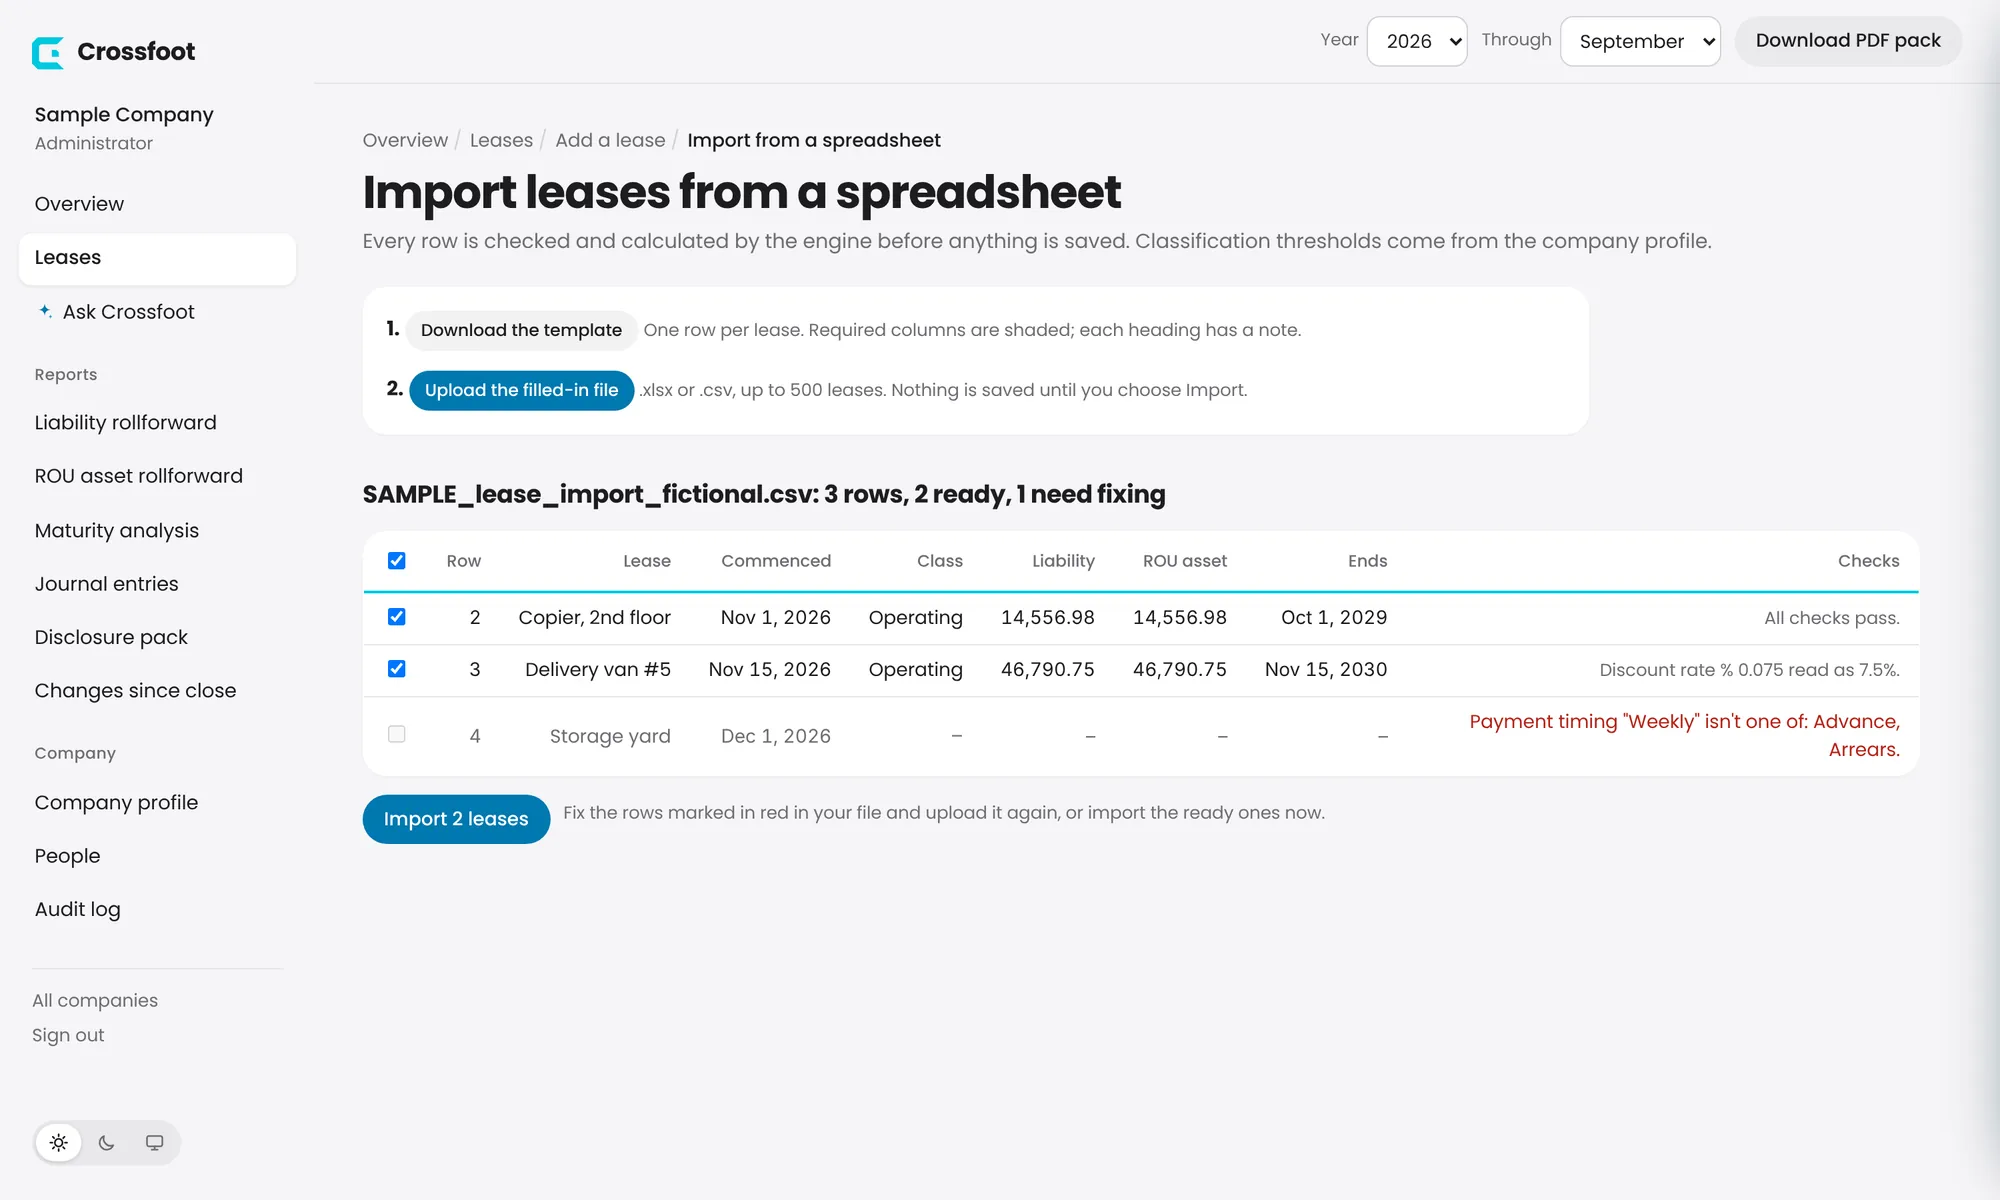This screenshot has width=2000, height=1200.
Task: Open the Year 2026 dropdown
Action: [1417, 41]
